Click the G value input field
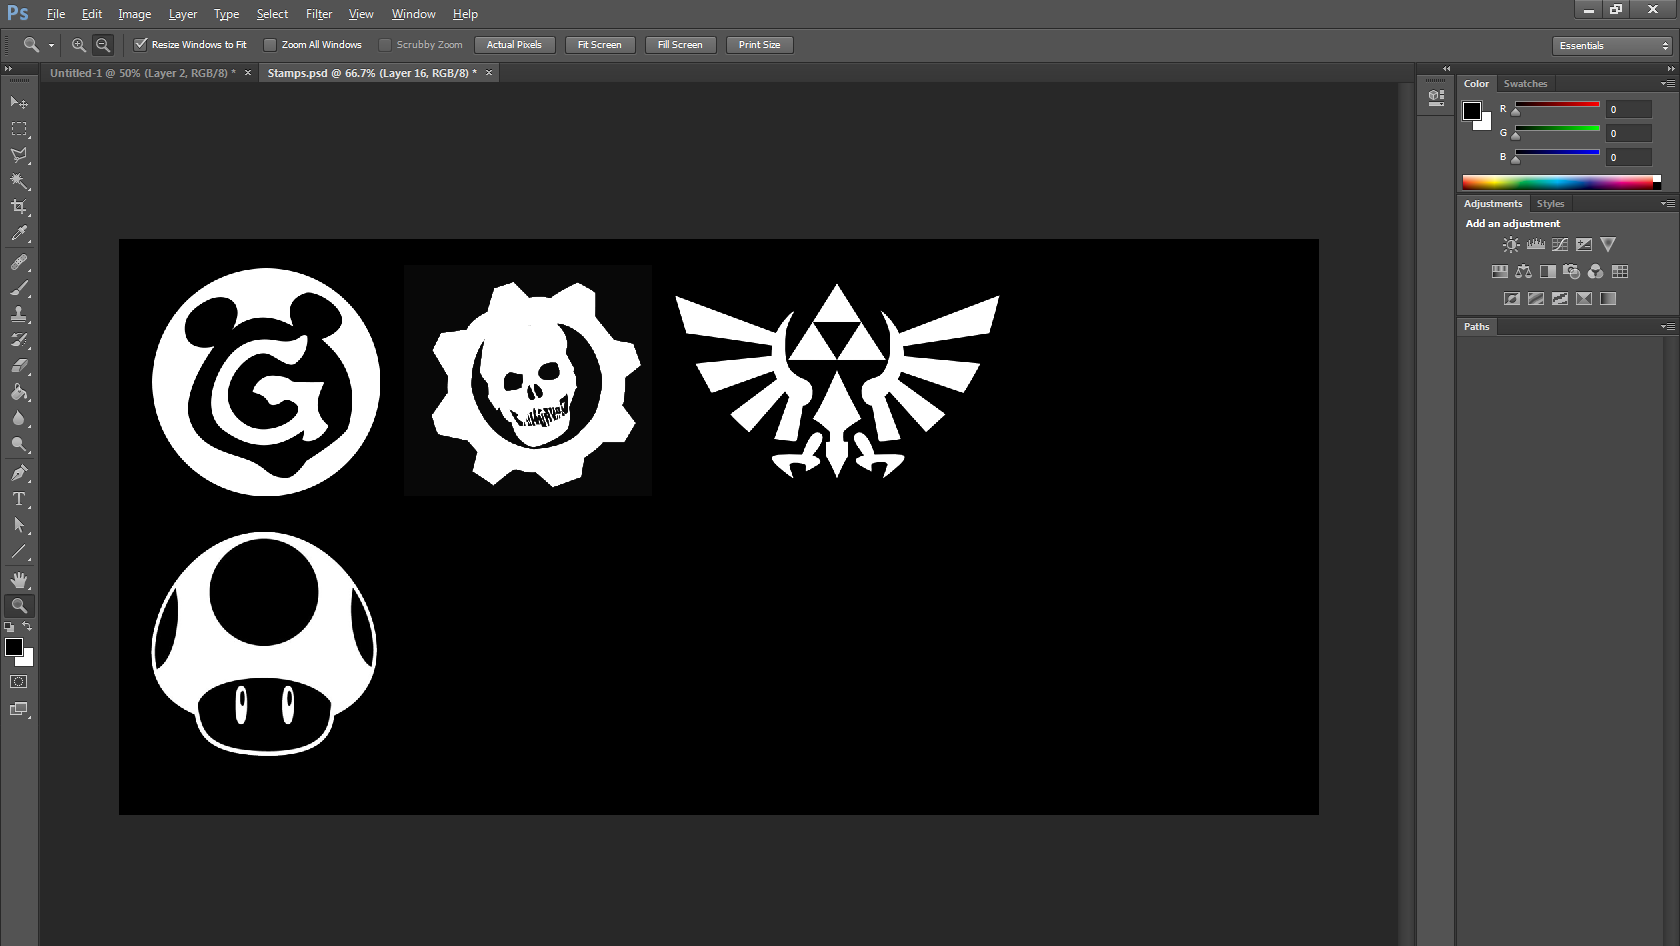Screen dimensions: 1680x946 [x=1629, y=133]
